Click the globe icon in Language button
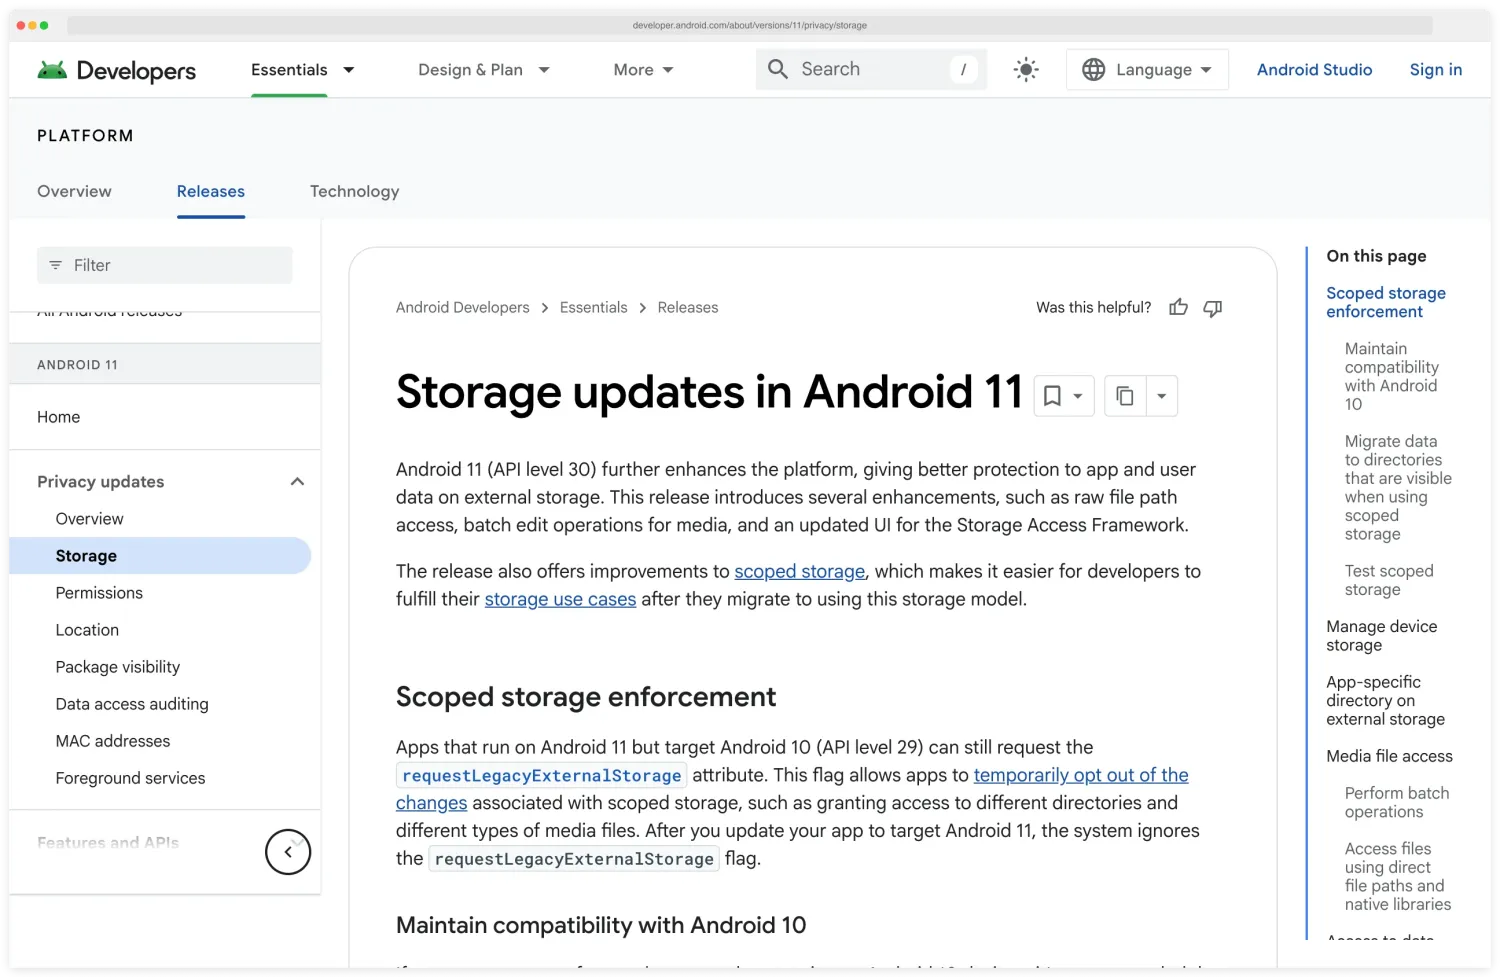The image size is (1500, 977). point(1094,70)
